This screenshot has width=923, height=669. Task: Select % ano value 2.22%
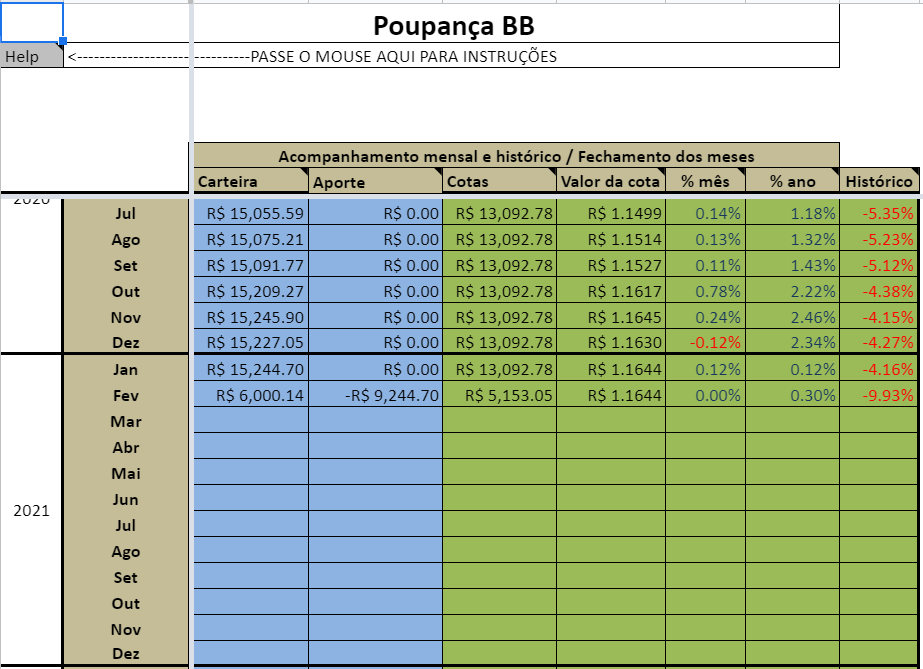click(x=792, y=291)
